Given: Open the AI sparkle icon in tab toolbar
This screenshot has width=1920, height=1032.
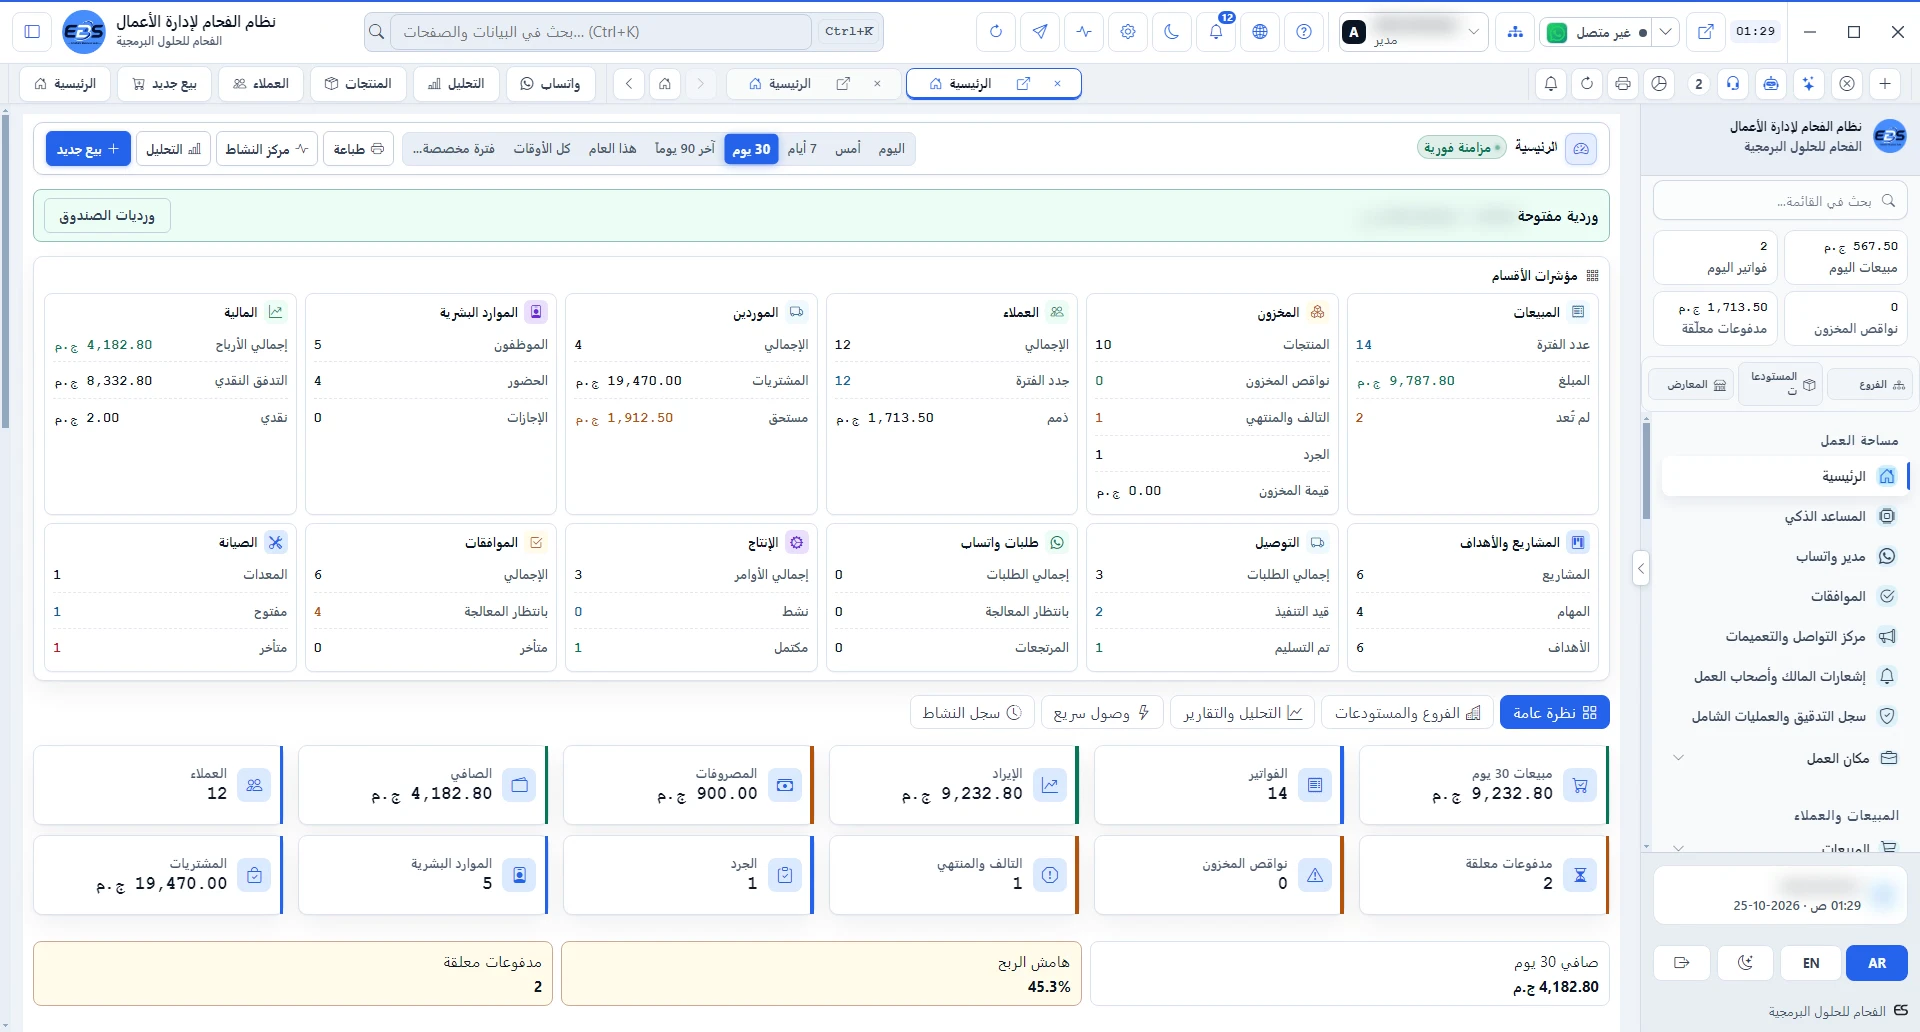Looking at the screenshot, I should coord(1809,84).
